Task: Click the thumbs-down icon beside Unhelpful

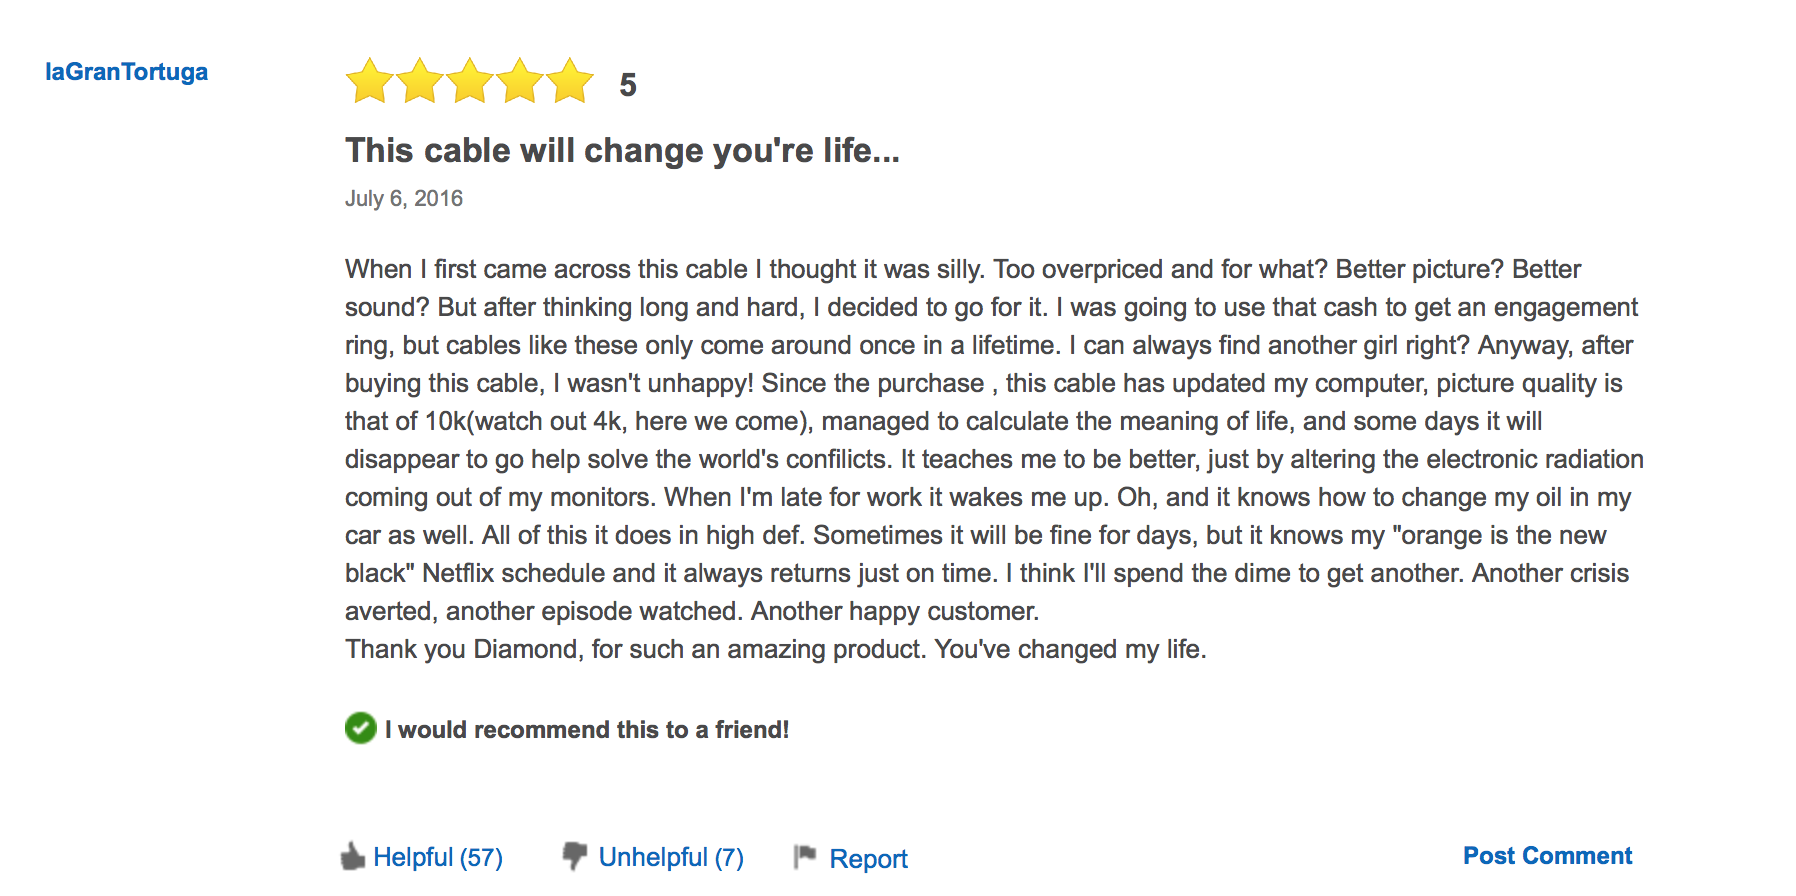Action: pyautogui.click(x=574, y=856)
